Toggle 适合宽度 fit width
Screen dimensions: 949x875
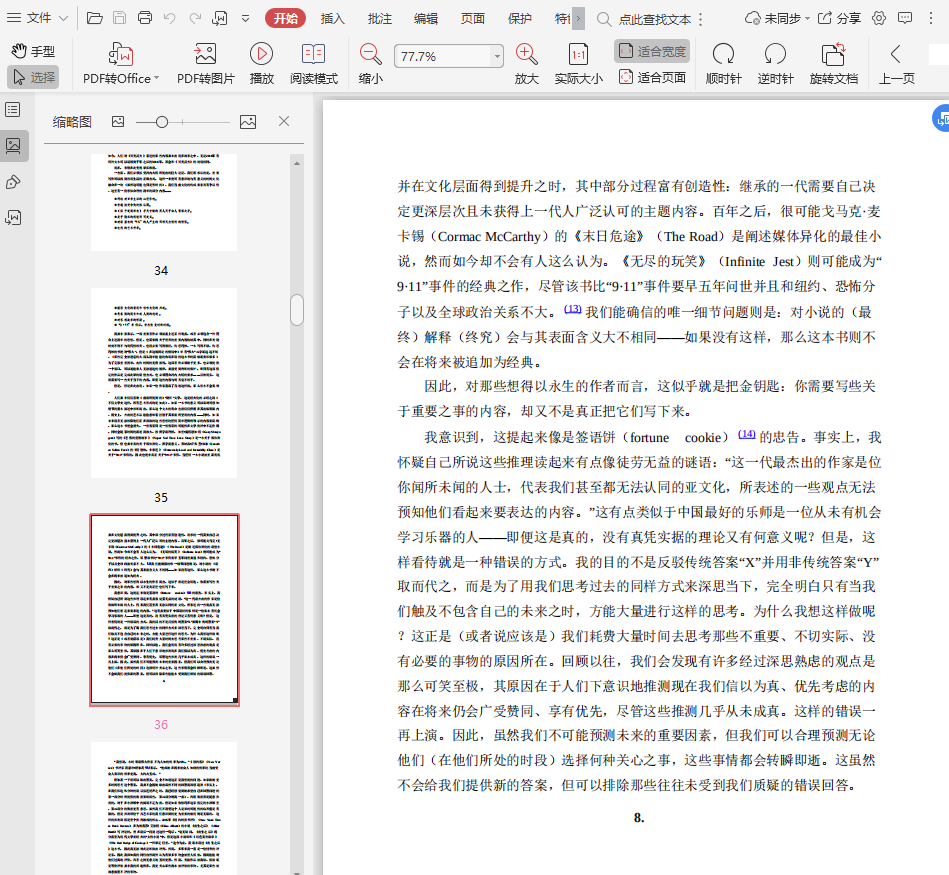click(652, 51)
